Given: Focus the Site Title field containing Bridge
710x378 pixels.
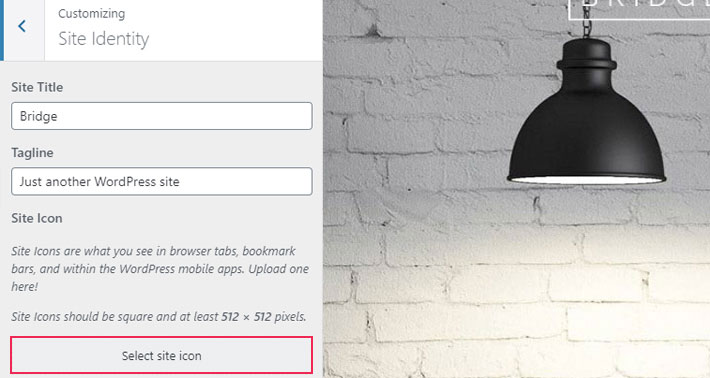Looking at the screenshot, I should click(162, 116).
